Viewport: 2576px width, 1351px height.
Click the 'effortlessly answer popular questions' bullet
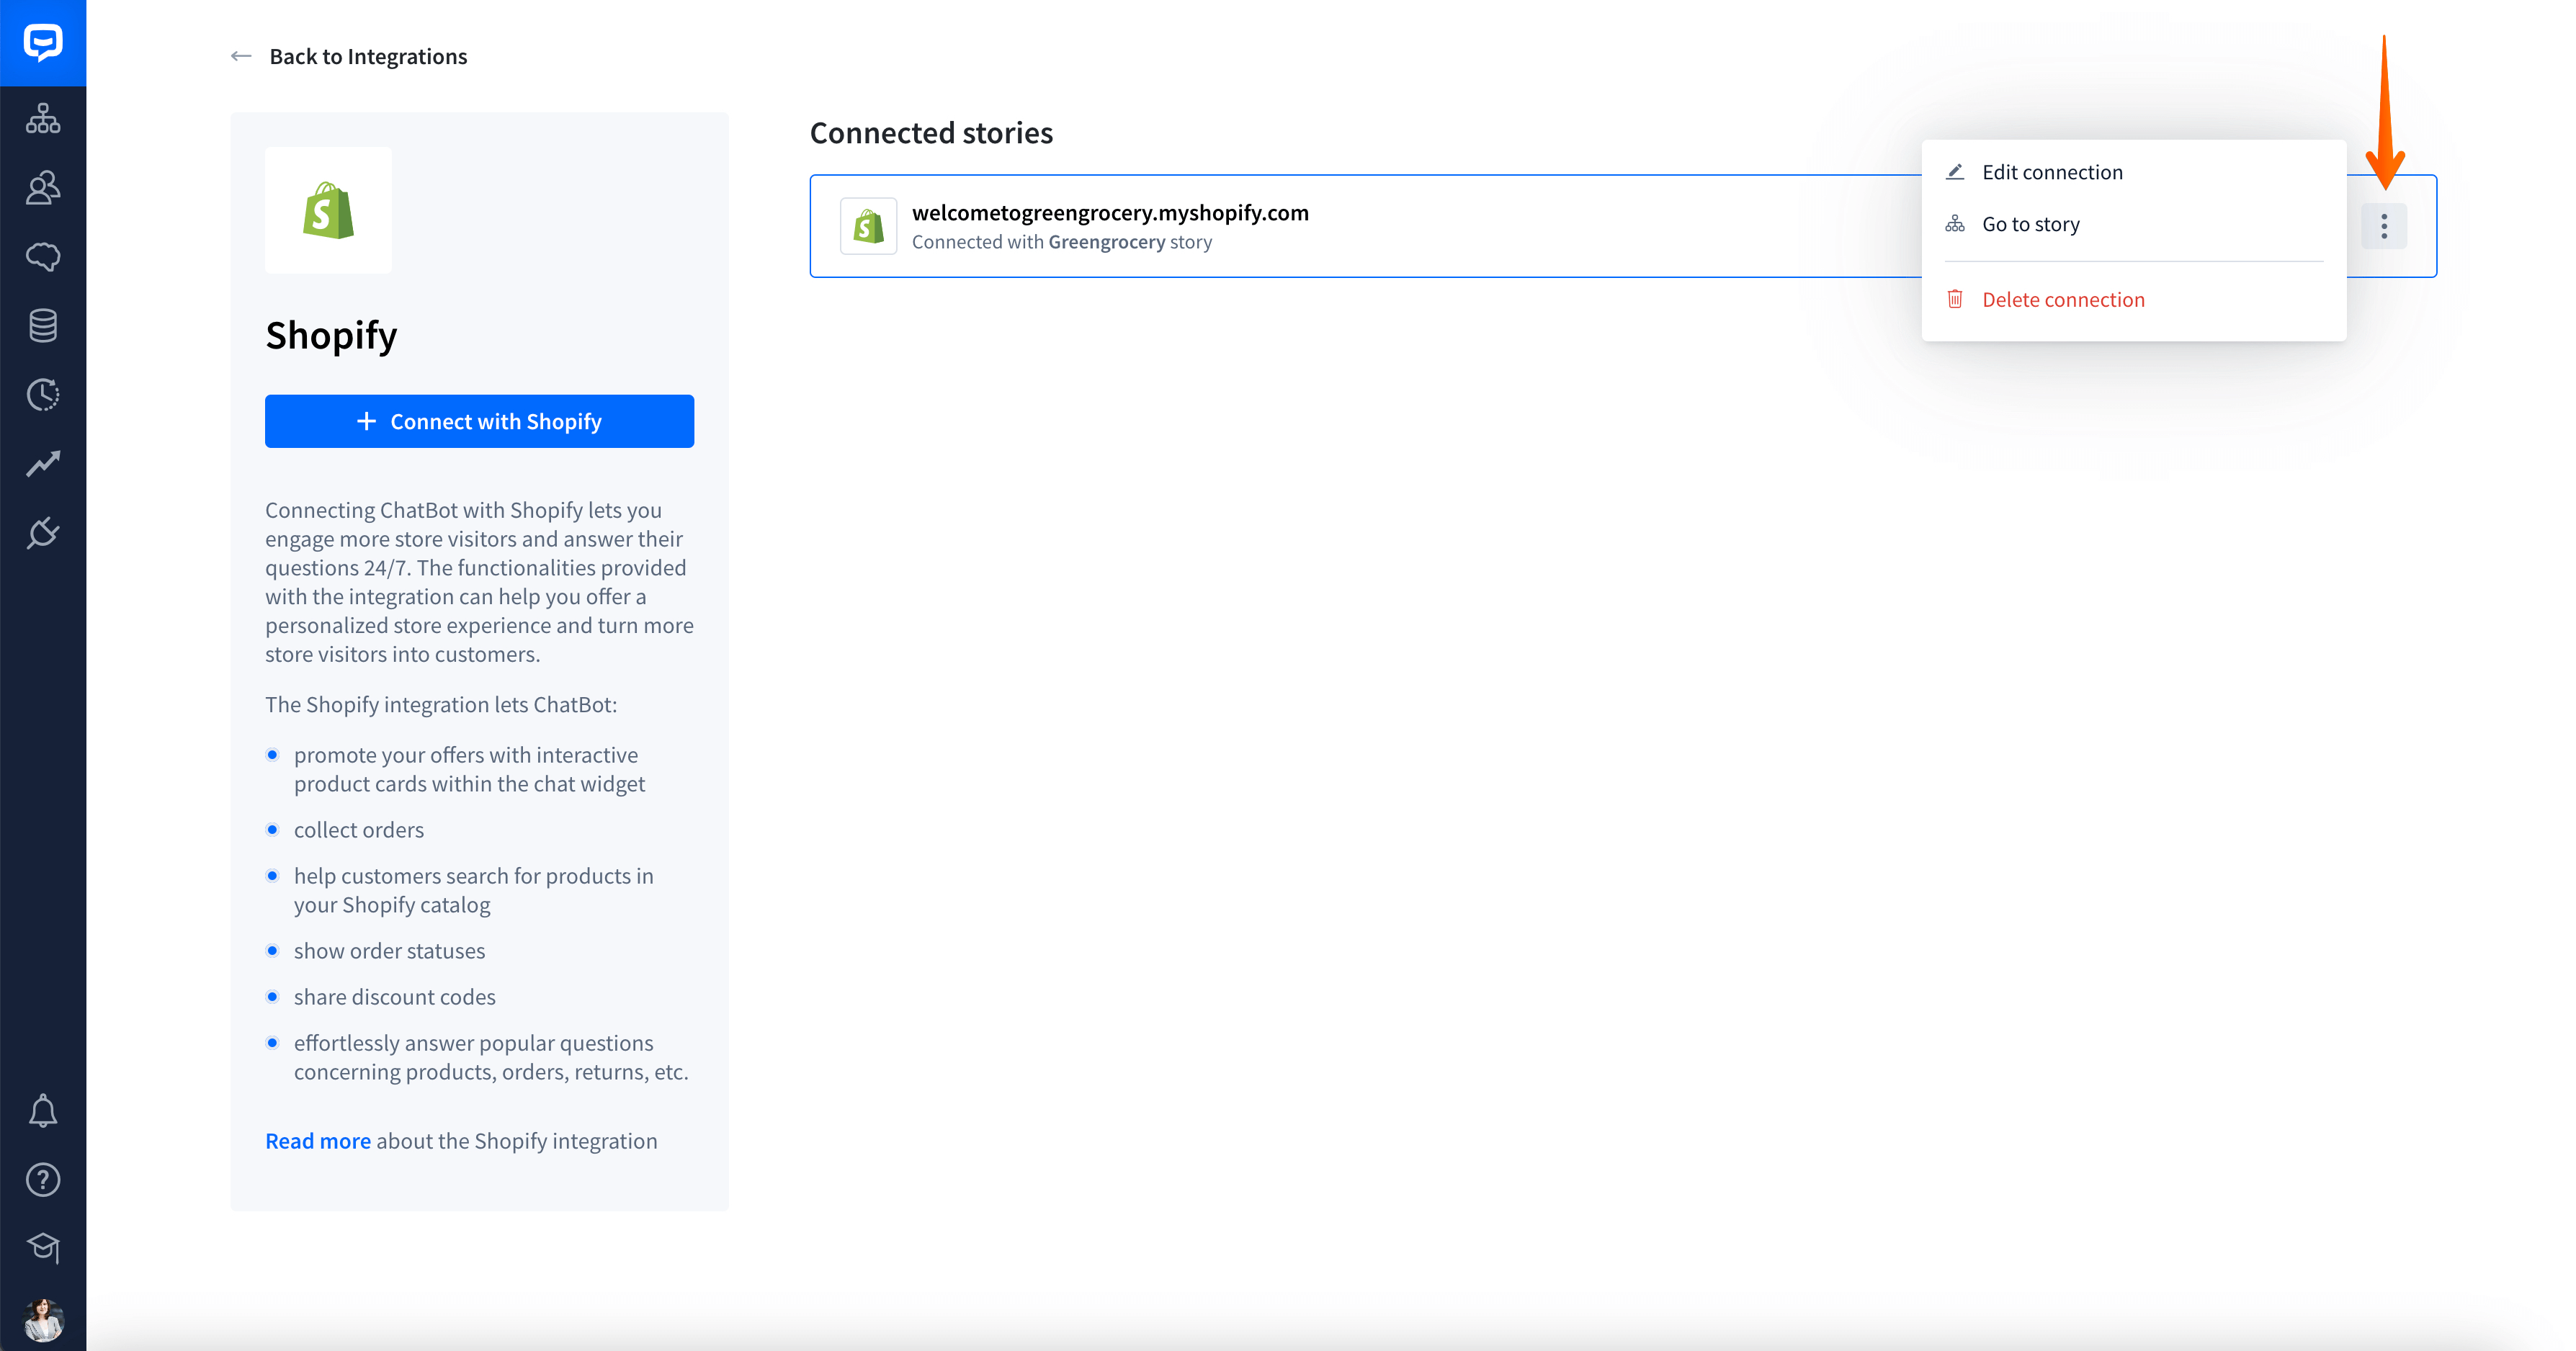tap(491, 1057)
